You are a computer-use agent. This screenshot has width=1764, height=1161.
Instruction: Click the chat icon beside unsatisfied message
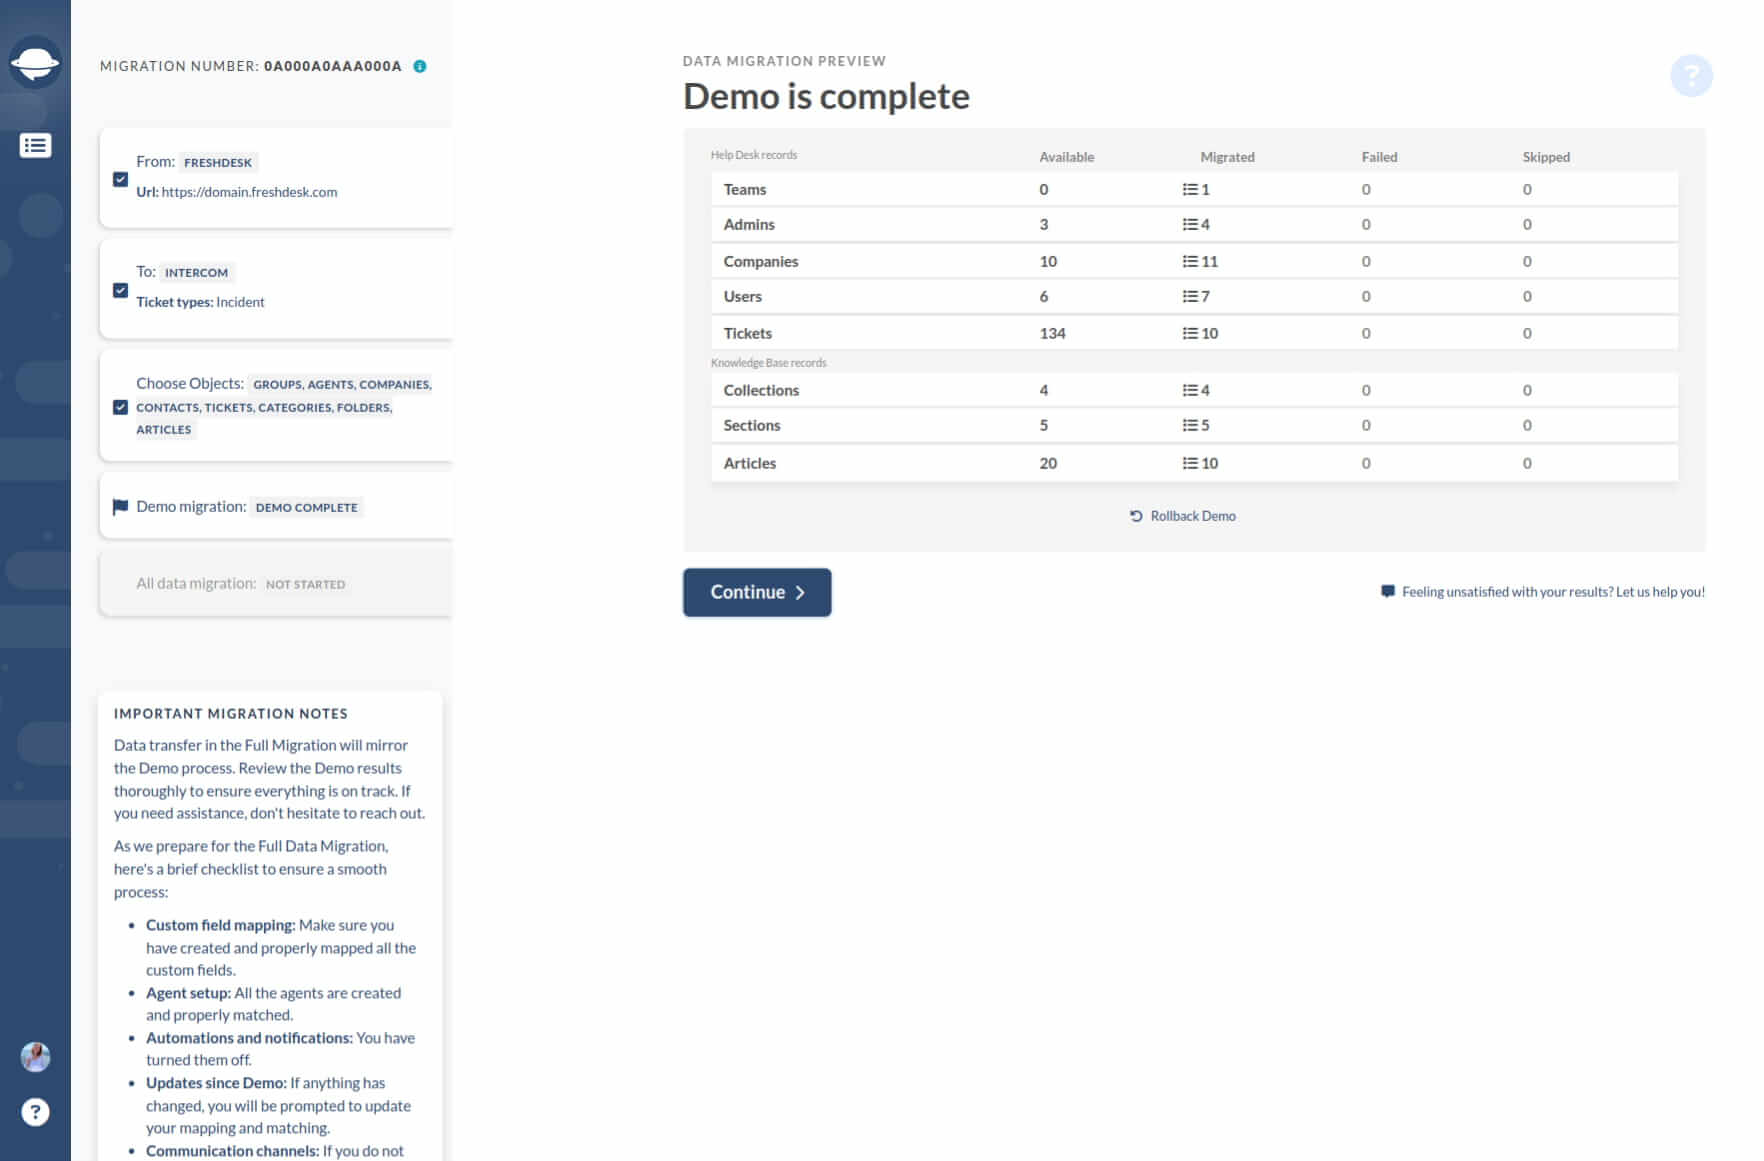(x=1387, y=591)
